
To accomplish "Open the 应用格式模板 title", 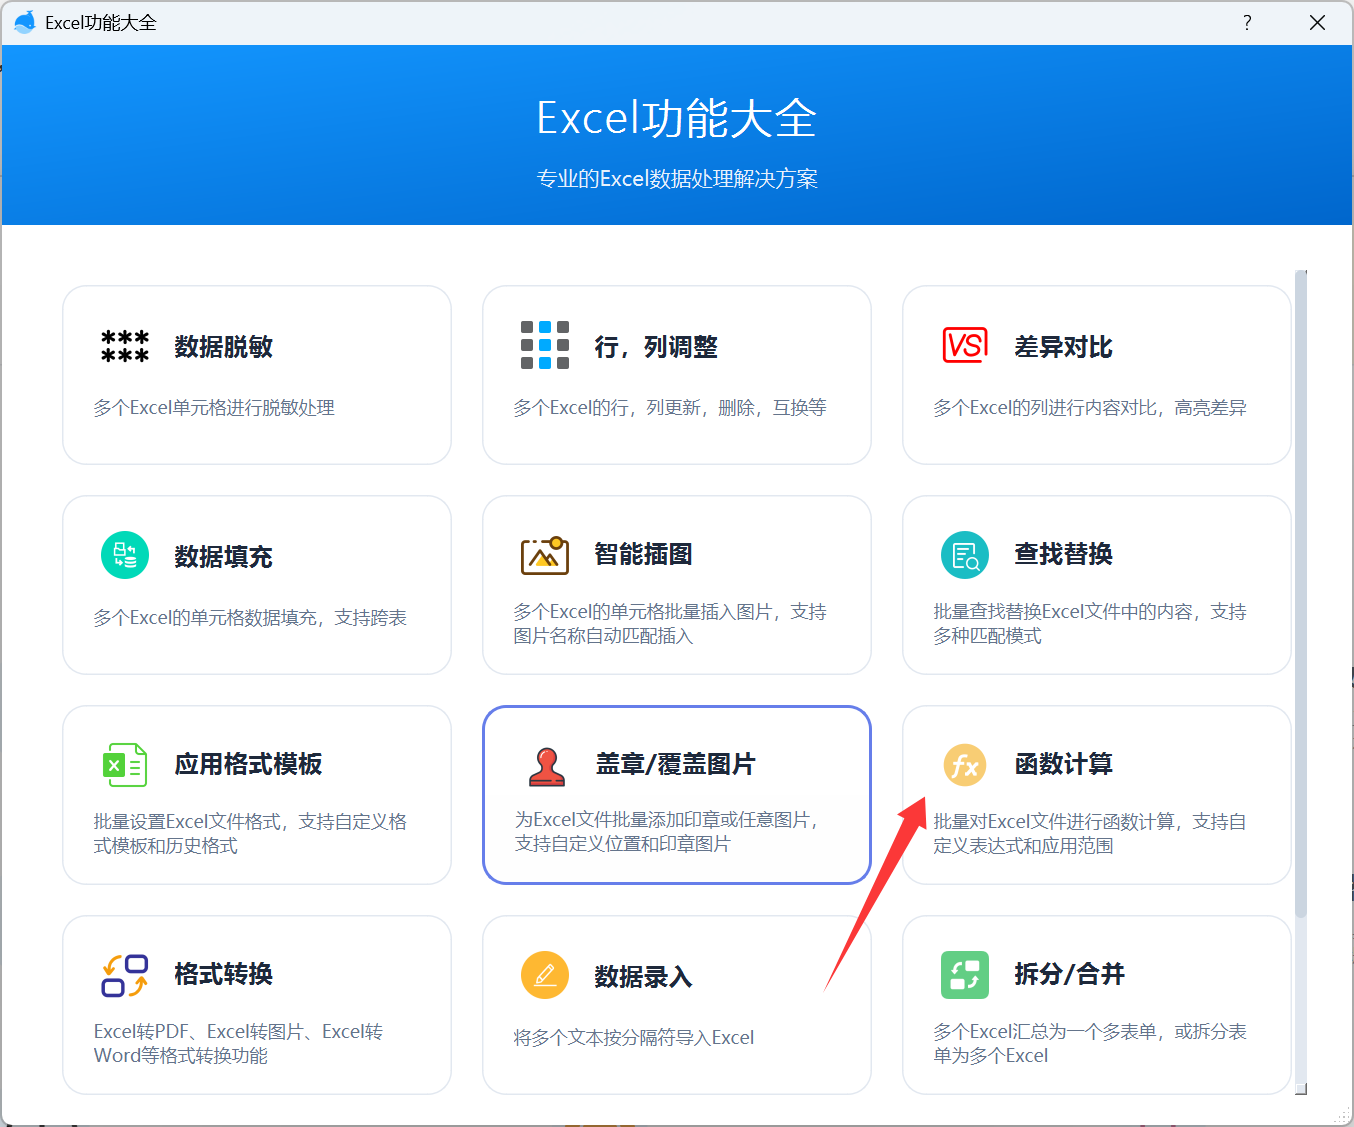I will [x=249, y=764].
